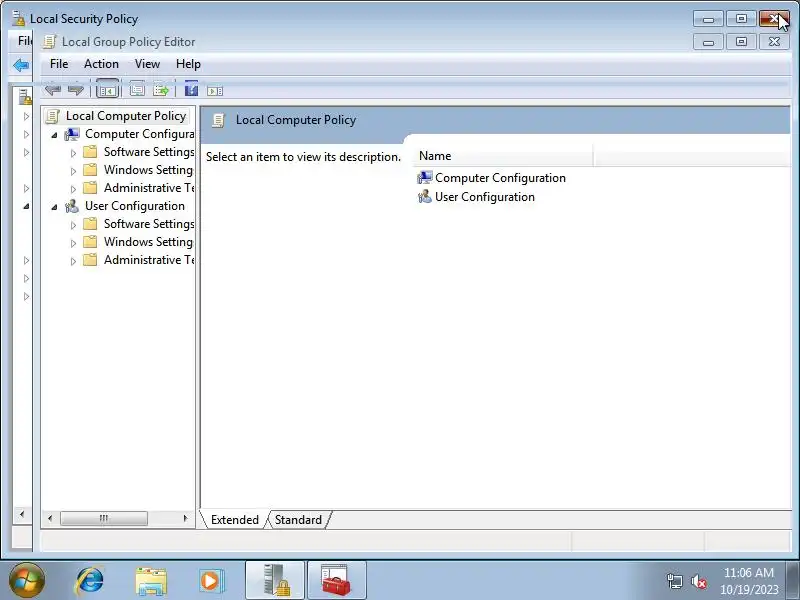The image size is (800, 600).
Task: Collapse the expanded node in Local Security Policy tree
Action: click(26, 206)
